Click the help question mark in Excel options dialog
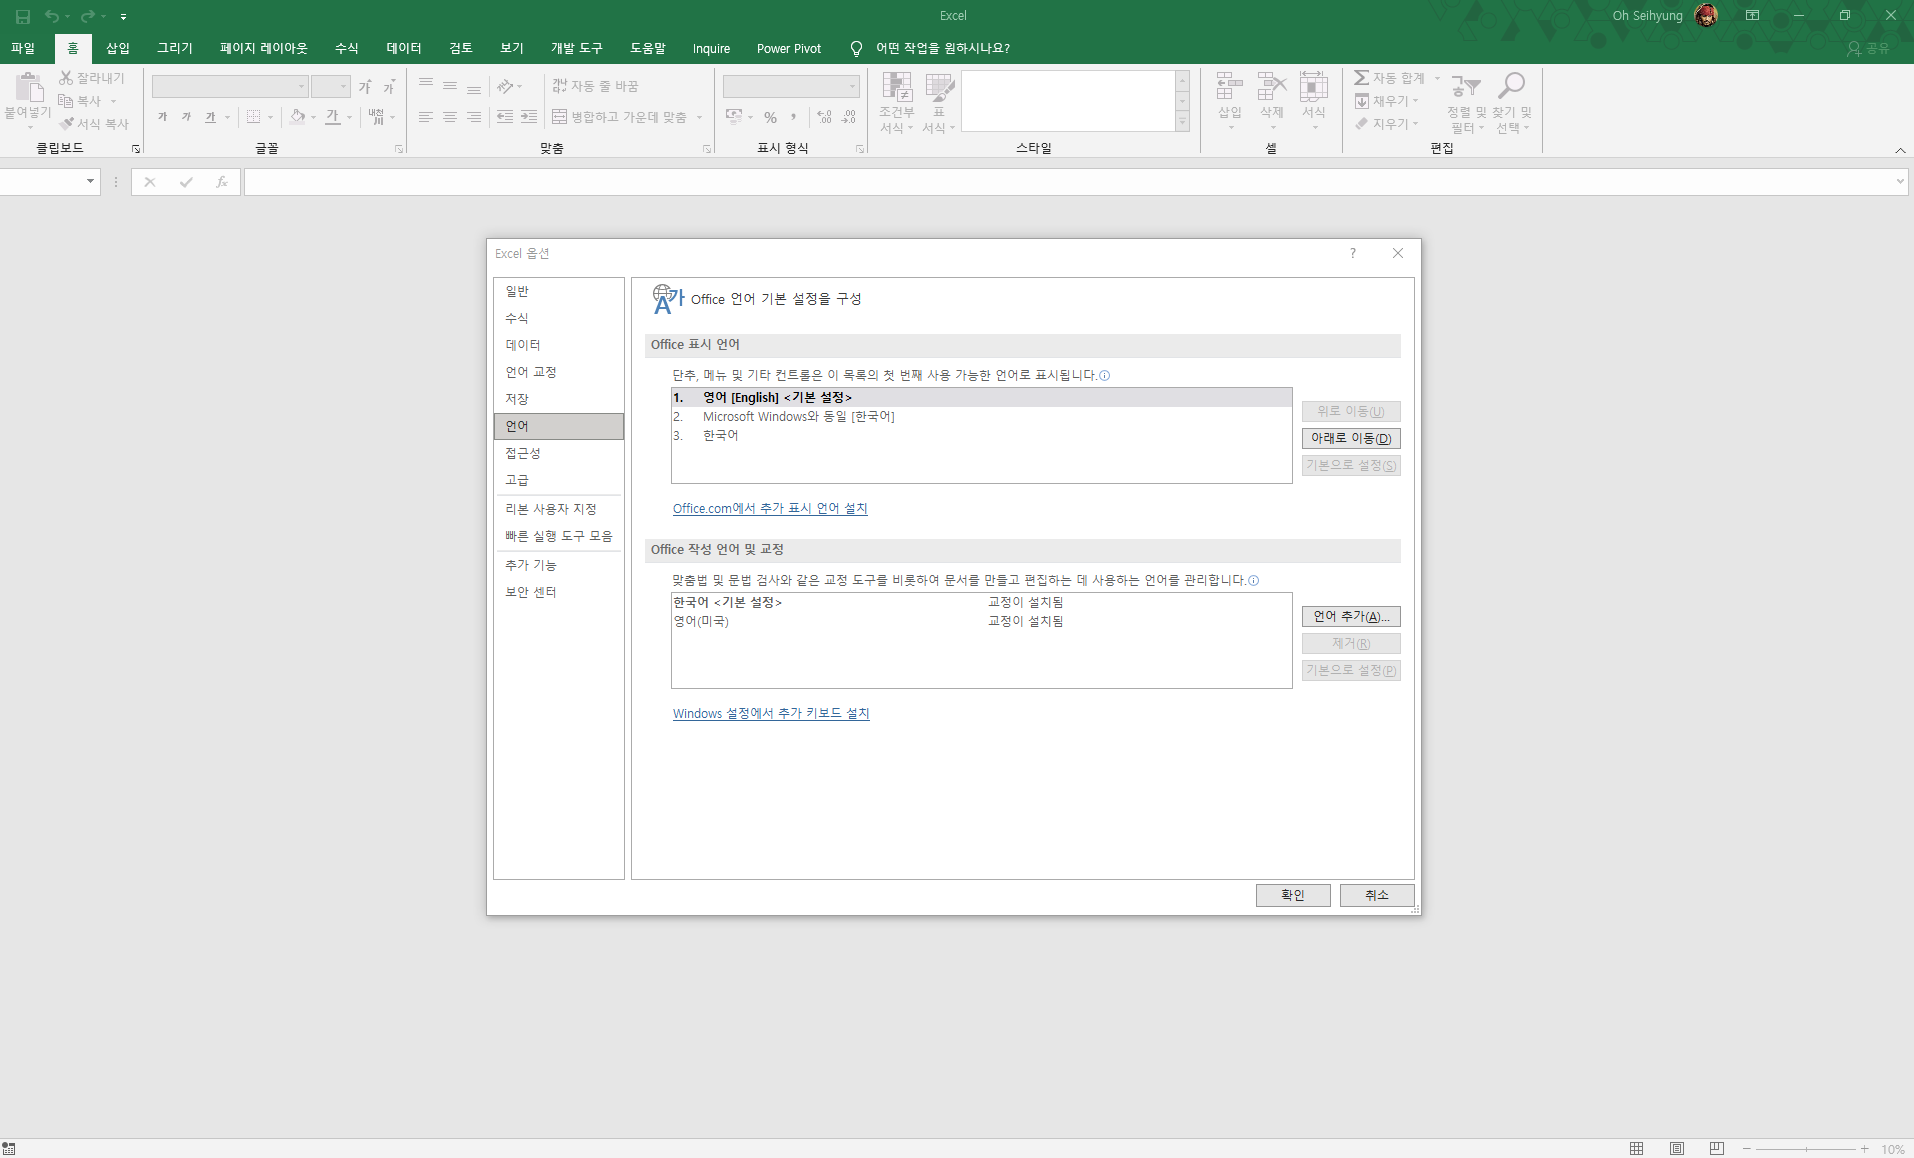Image resolution: width=1914 pixels, height=1158 pixels. (x=1353, y=253)
